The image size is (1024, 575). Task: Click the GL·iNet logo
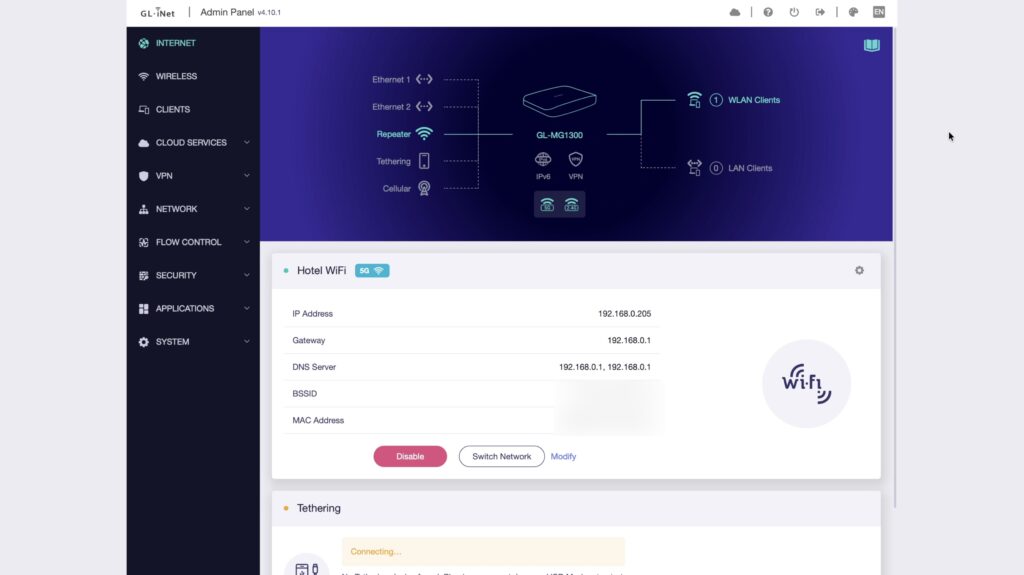coord(157,12)
